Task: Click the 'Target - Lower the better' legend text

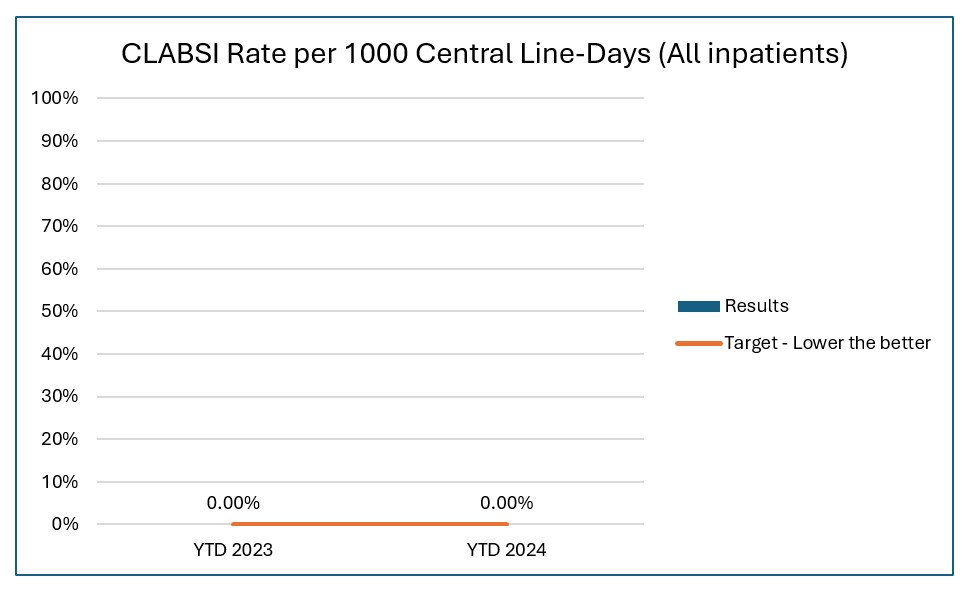Action: tap(827, 344)
